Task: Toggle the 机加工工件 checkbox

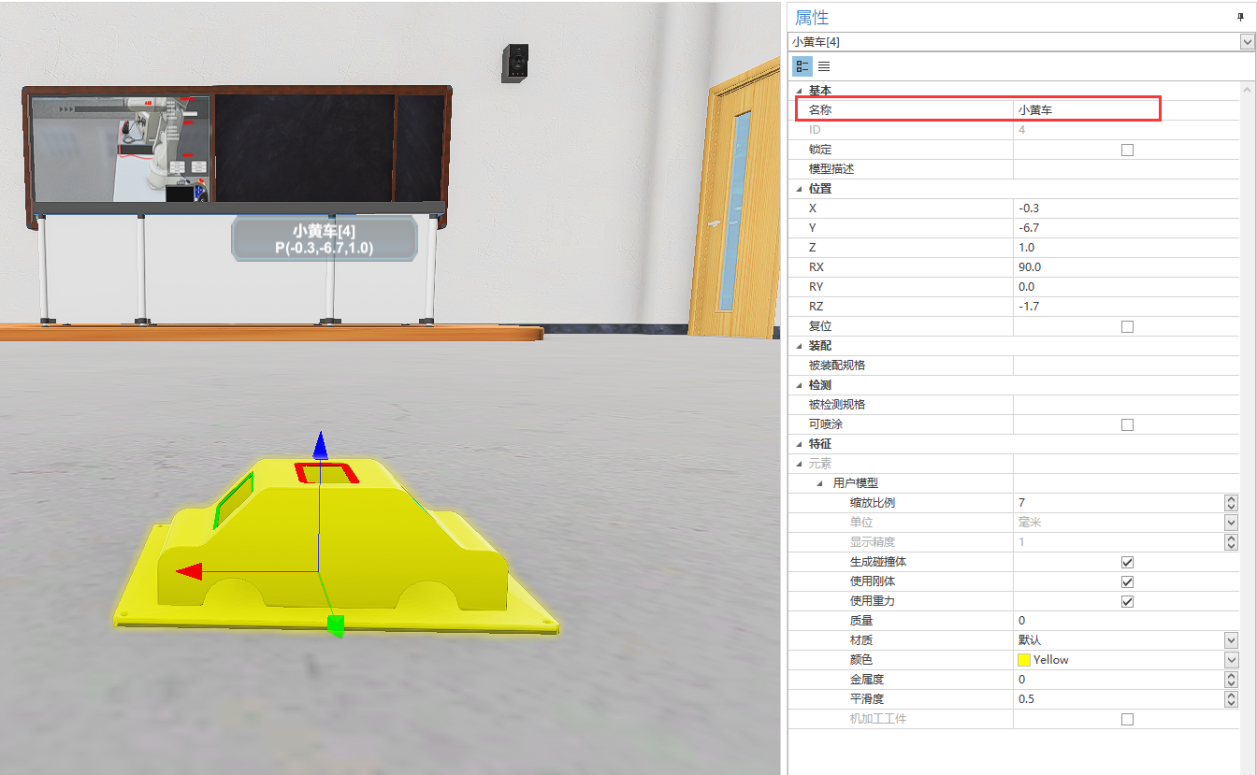Action: tap(1127, 719)
